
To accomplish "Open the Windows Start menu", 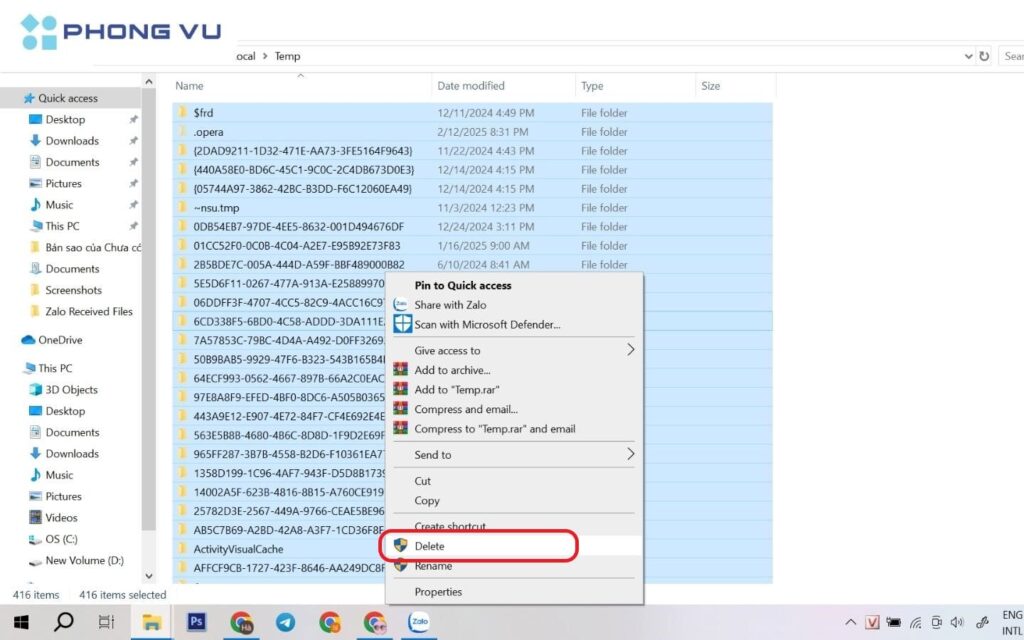I will click(20, 622).
